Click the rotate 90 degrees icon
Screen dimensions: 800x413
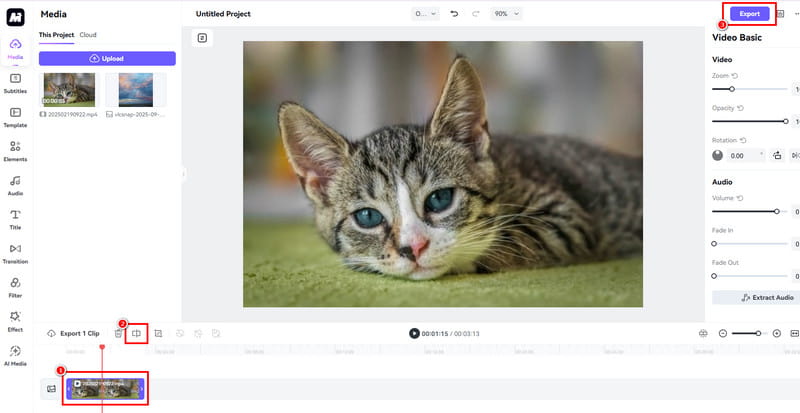pyautogui.click(x=777, y=156)
